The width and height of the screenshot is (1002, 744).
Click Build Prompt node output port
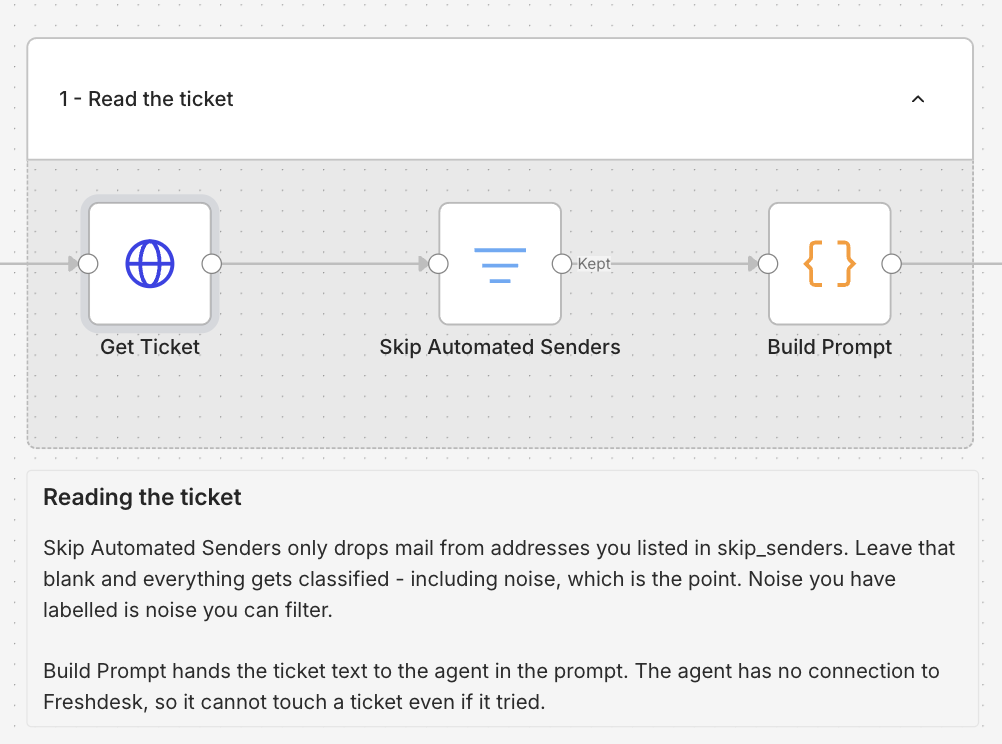(x=891, y=263)
